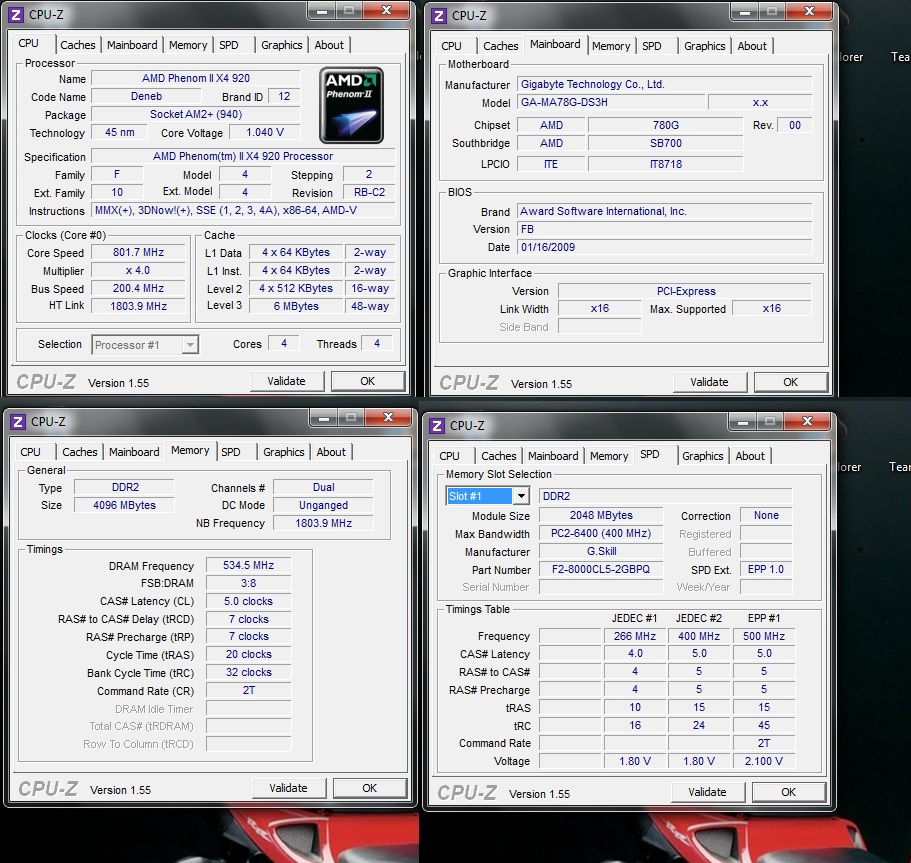This screenshot has width=911, height=863.
Task: Select SPD tab in the CPU window
Action: point(229,45)
